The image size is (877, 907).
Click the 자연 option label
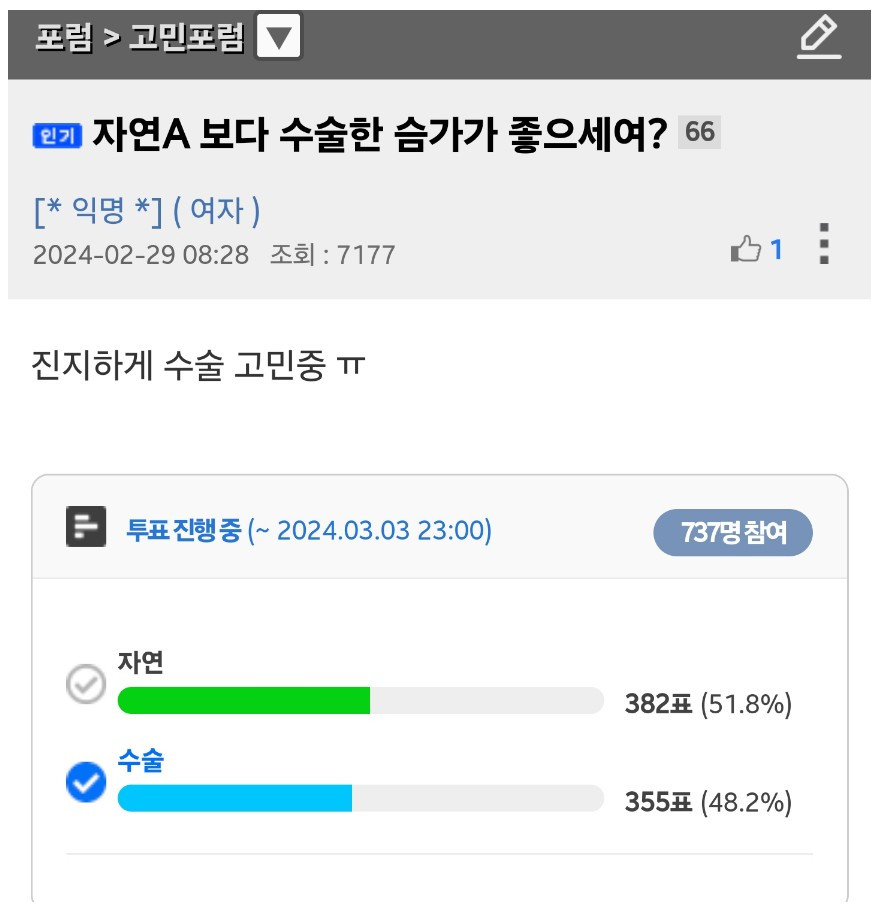[x=141, y=663]
